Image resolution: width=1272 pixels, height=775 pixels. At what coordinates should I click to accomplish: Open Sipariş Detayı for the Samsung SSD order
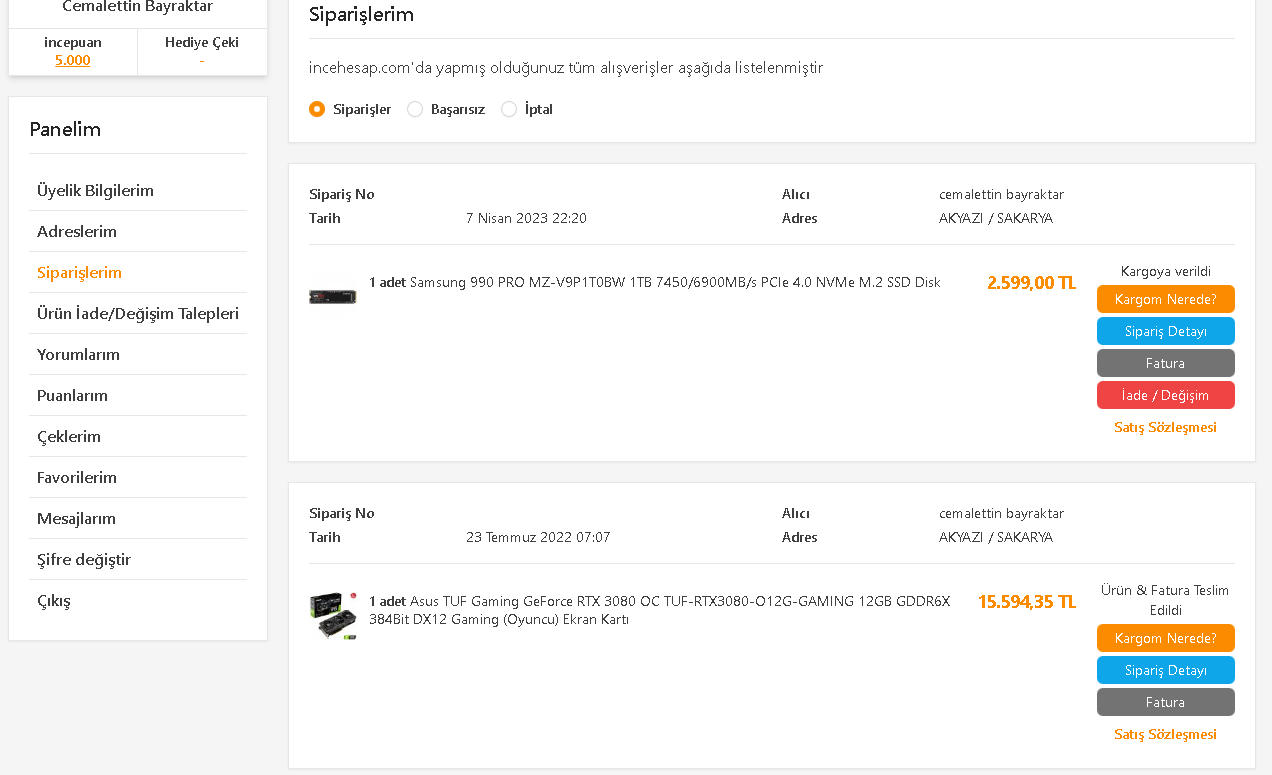[1165, 331]
